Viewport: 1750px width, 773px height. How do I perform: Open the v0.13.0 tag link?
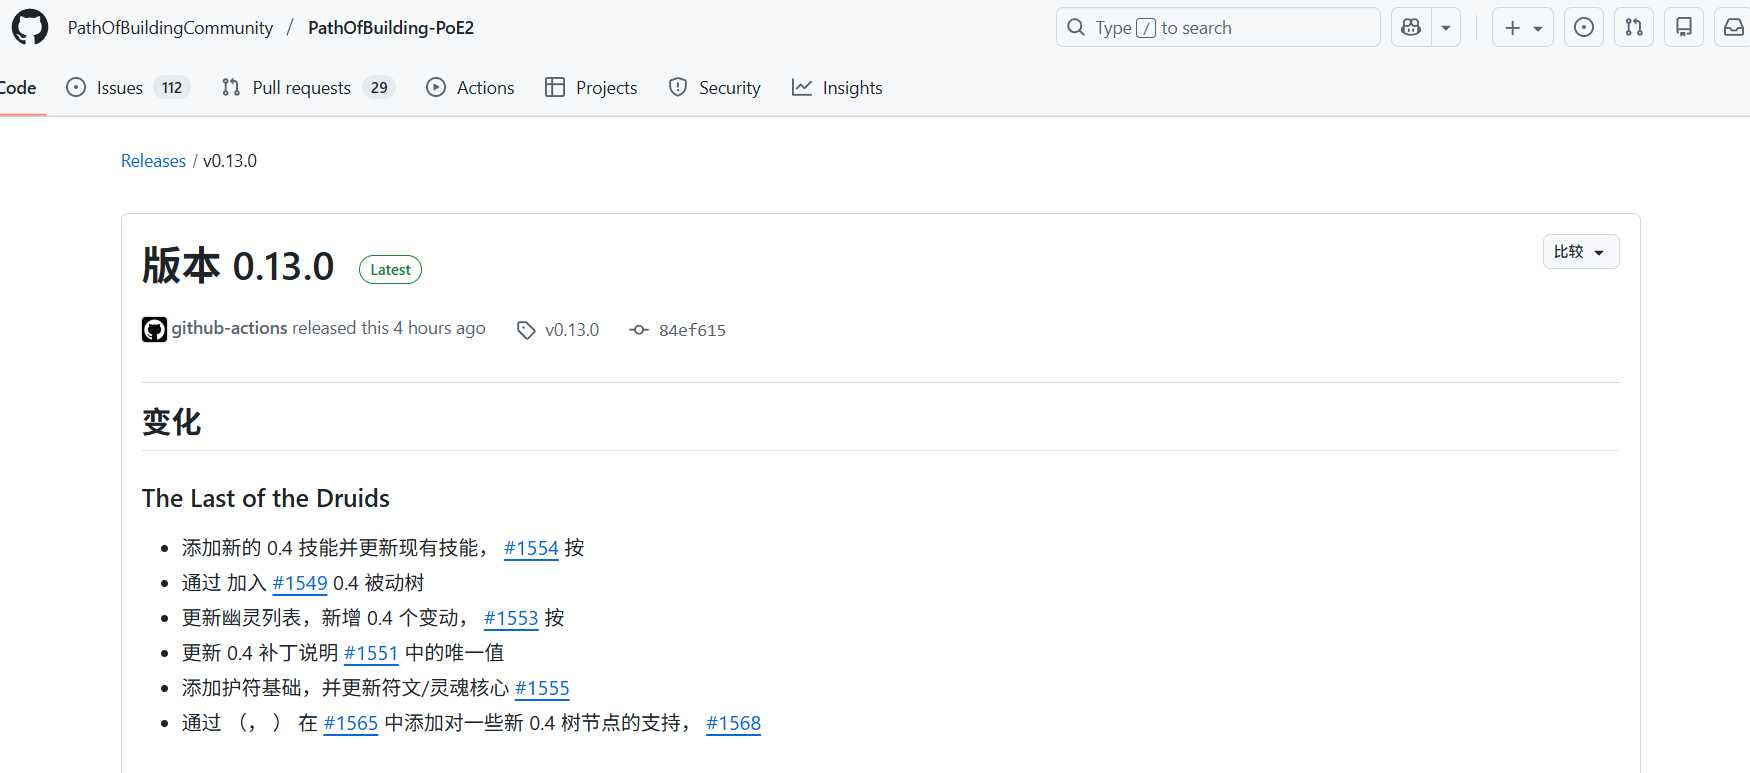572,330
